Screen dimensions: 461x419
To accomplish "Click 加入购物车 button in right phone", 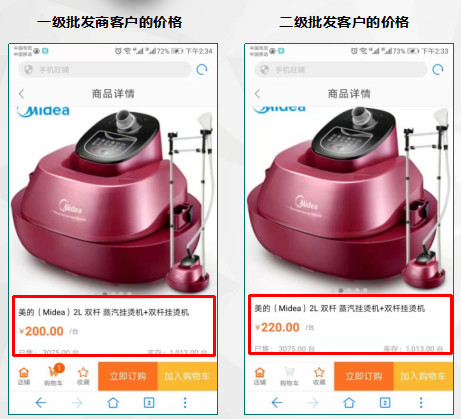I will 423,376.
